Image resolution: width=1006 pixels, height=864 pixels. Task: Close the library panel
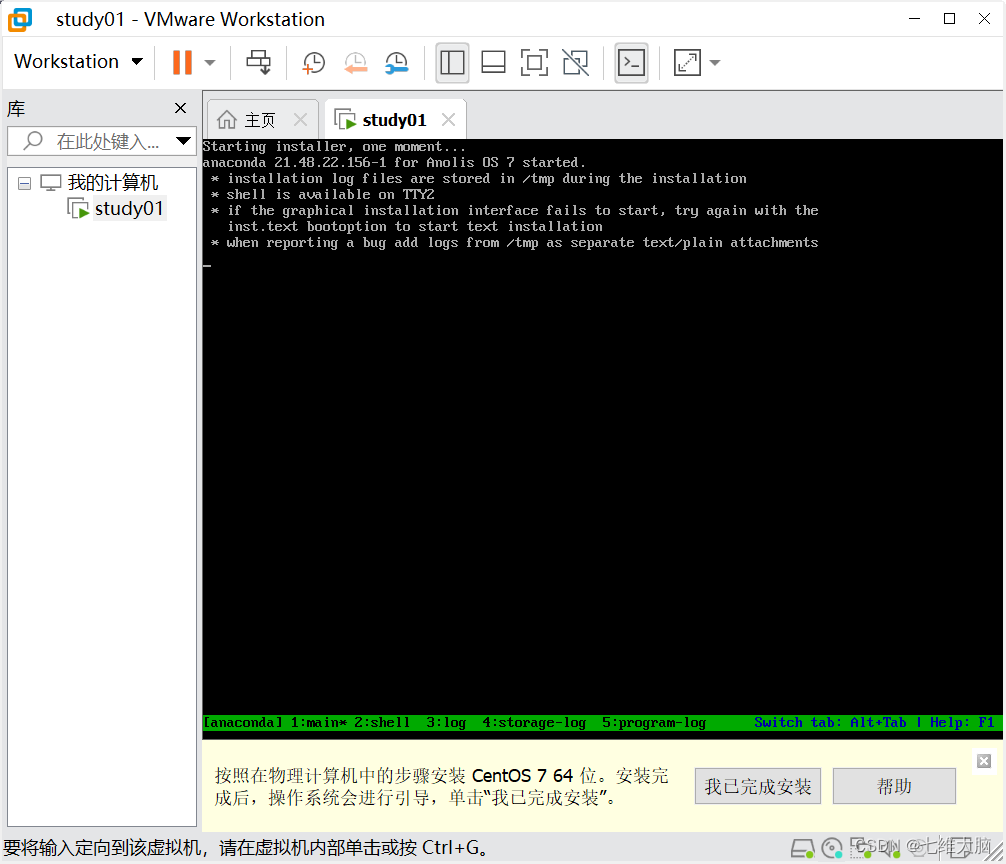(181, 108)
